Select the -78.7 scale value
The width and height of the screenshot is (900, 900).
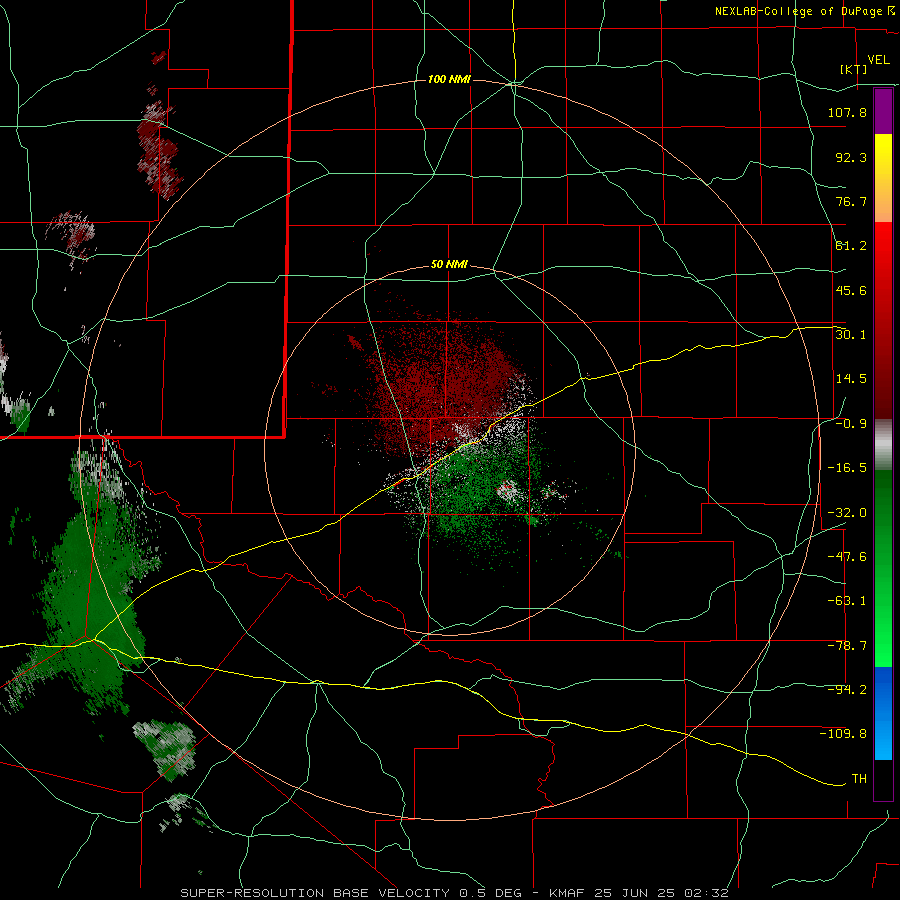coord(847,646)
